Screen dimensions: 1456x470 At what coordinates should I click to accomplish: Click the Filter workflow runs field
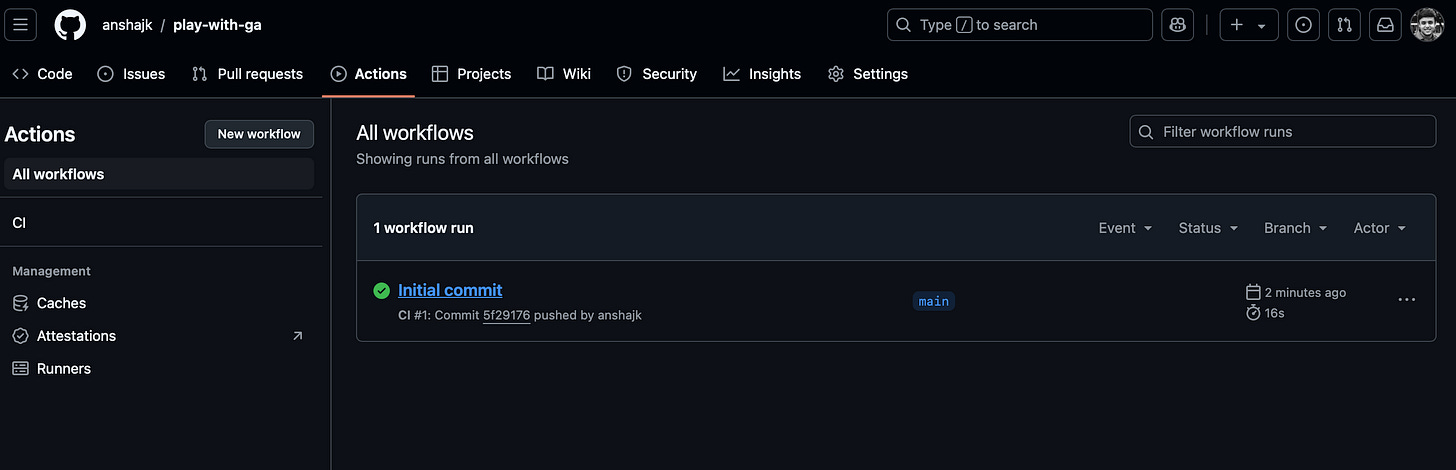coord(1283,132)
